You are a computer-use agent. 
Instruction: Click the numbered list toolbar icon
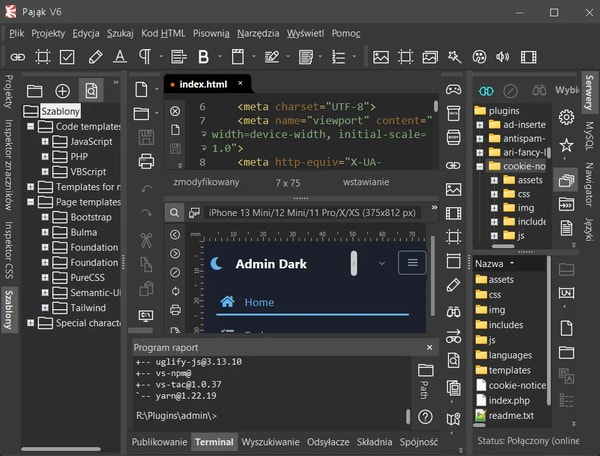click(339, 57)
